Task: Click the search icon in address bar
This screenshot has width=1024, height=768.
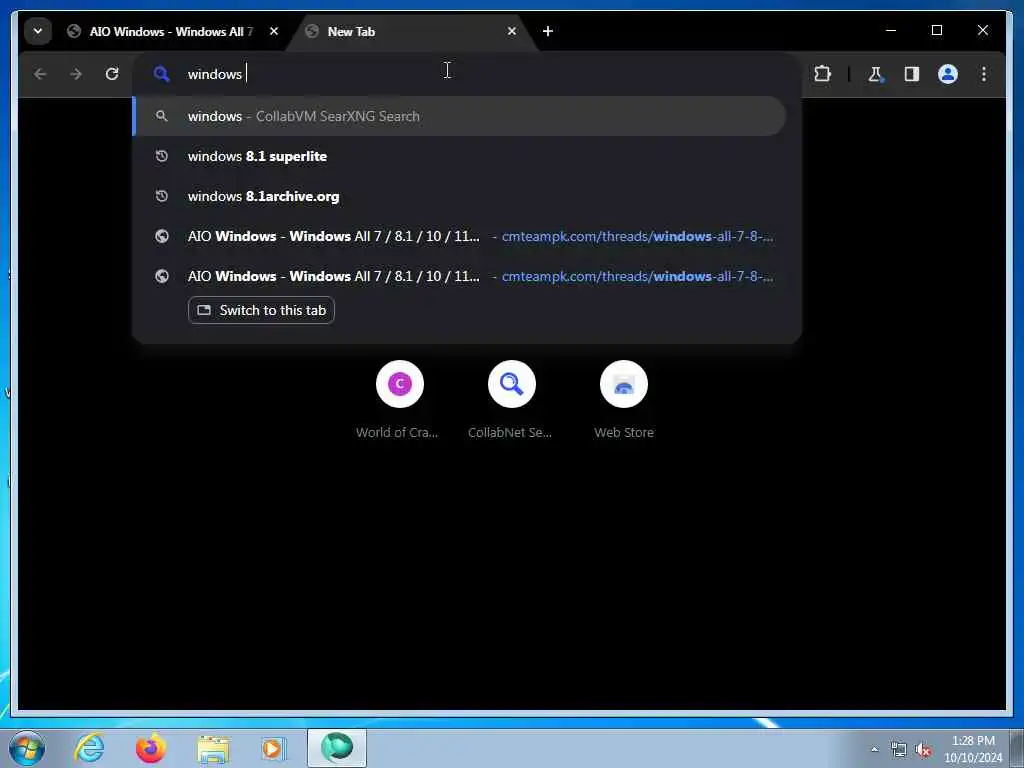Action: click(161, 74)
